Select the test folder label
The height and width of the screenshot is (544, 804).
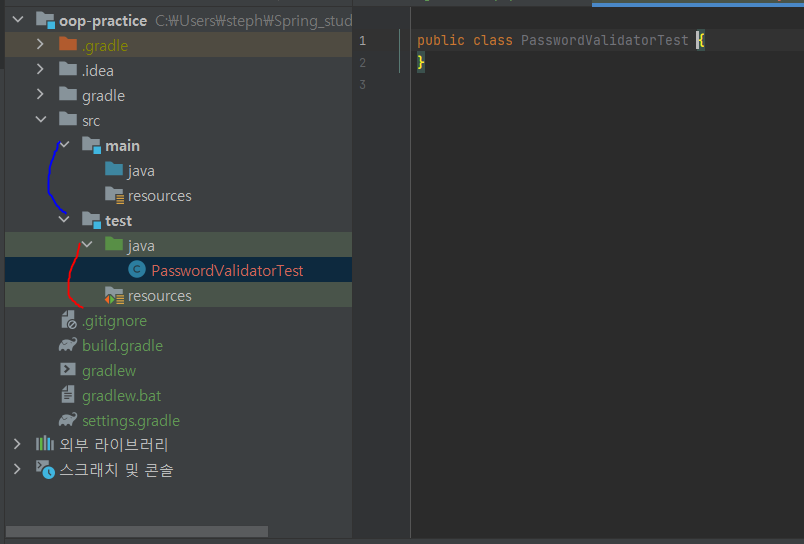118,221
